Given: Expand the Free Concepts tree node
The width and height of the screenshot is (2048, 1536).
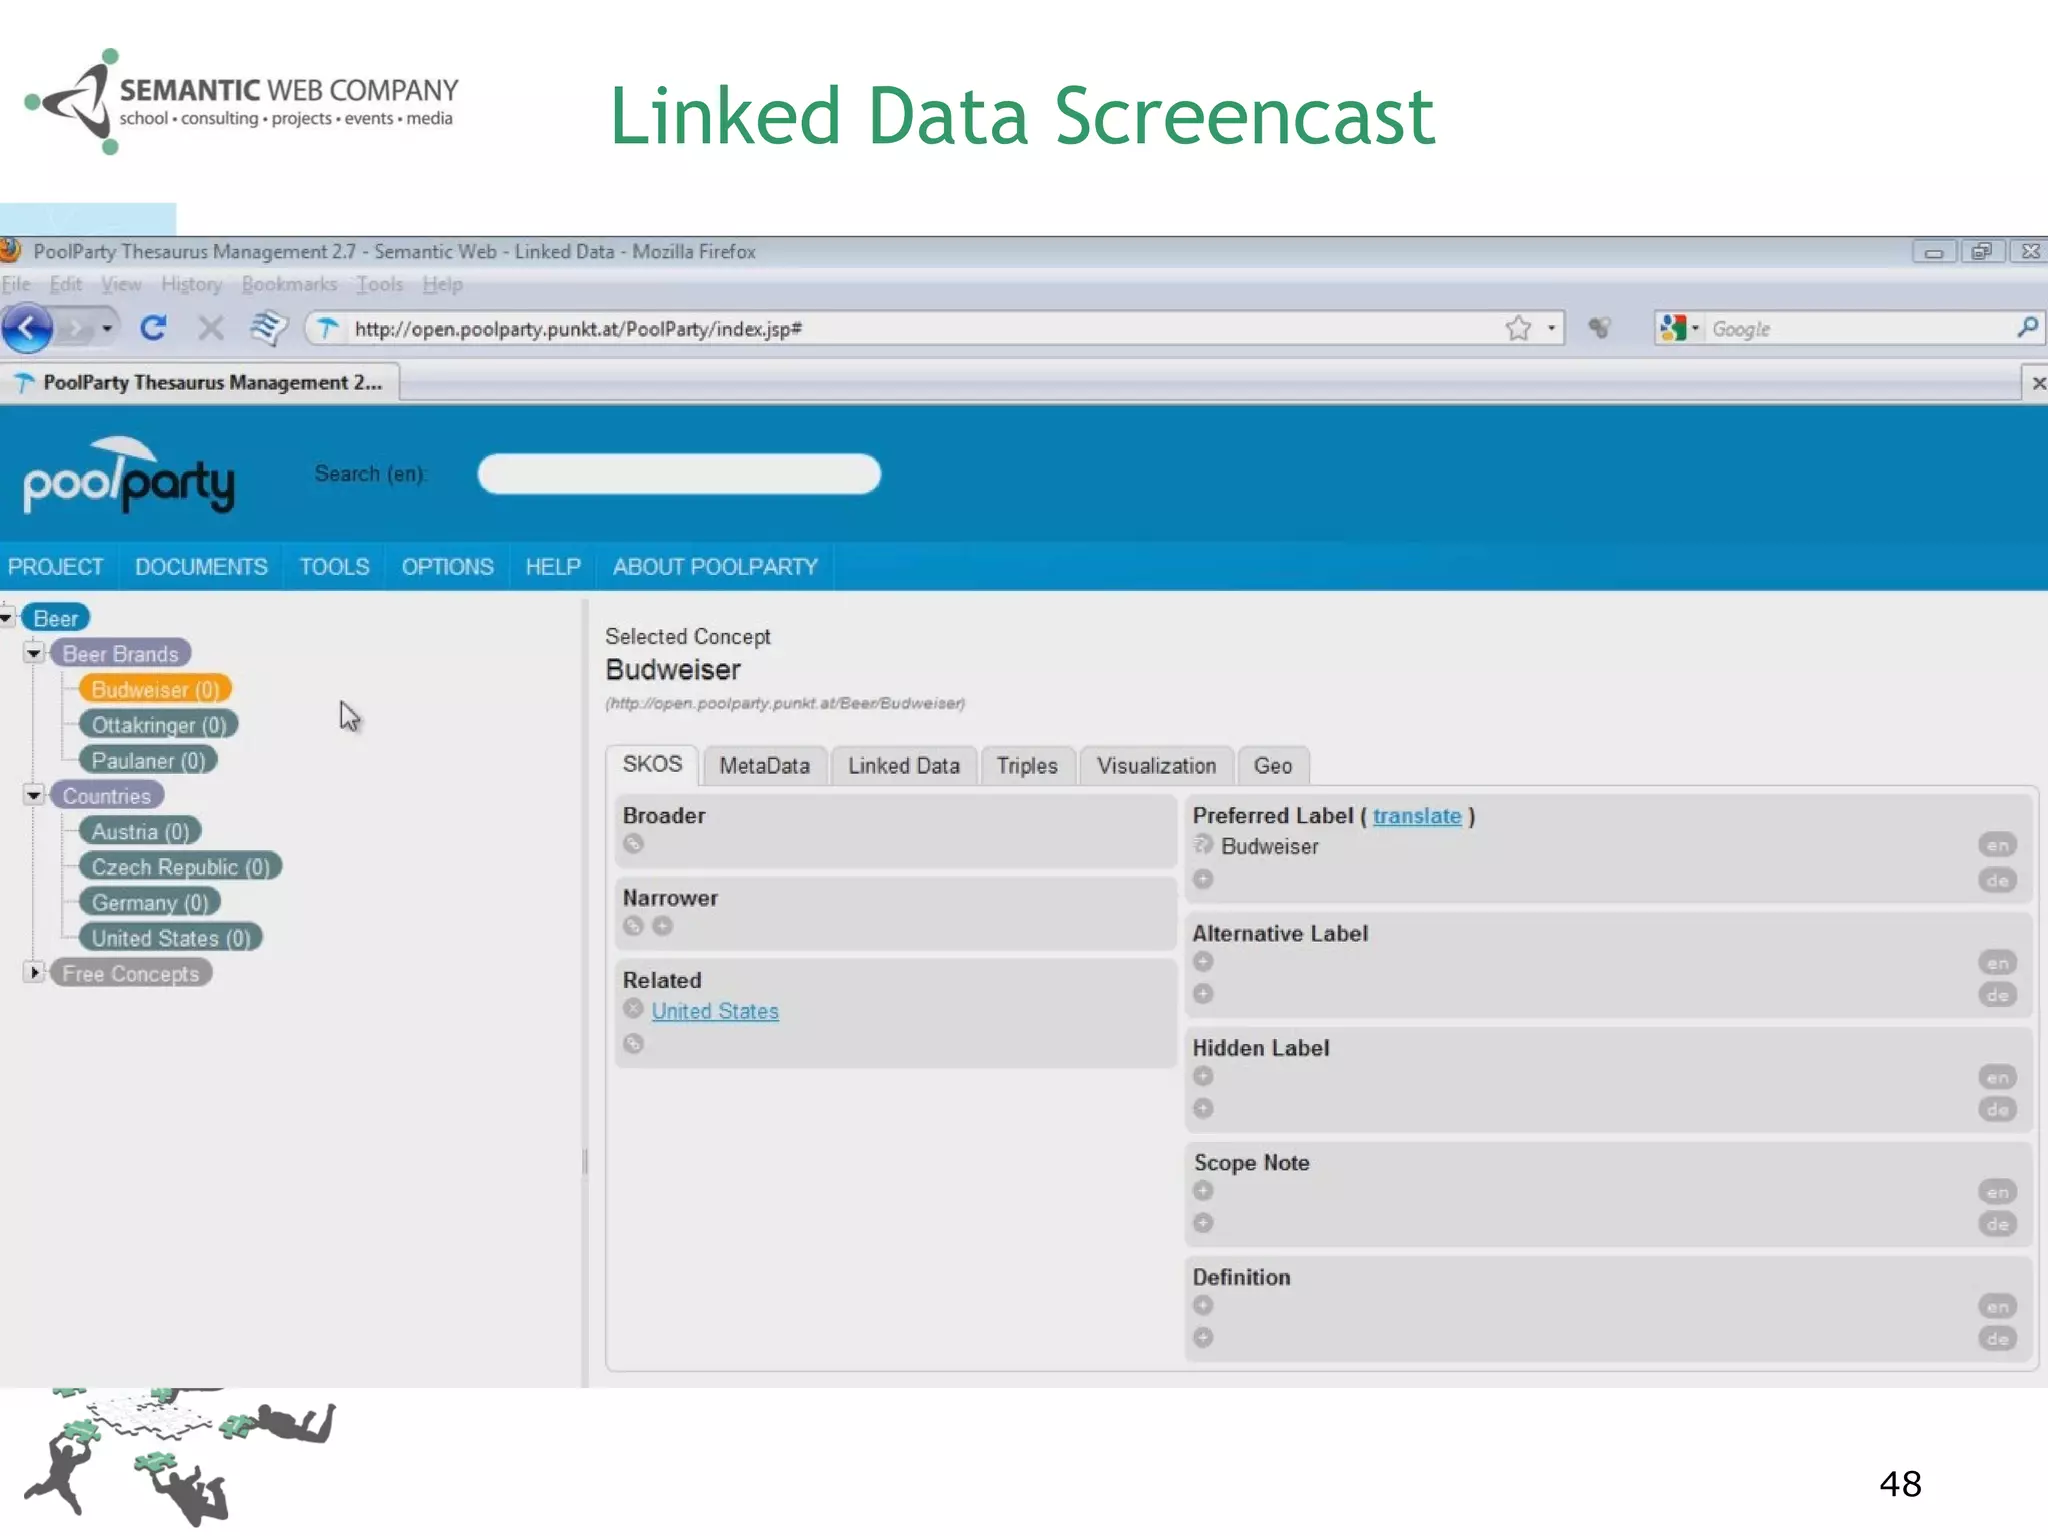Looking at the screenshot, I should coord(34,972).
